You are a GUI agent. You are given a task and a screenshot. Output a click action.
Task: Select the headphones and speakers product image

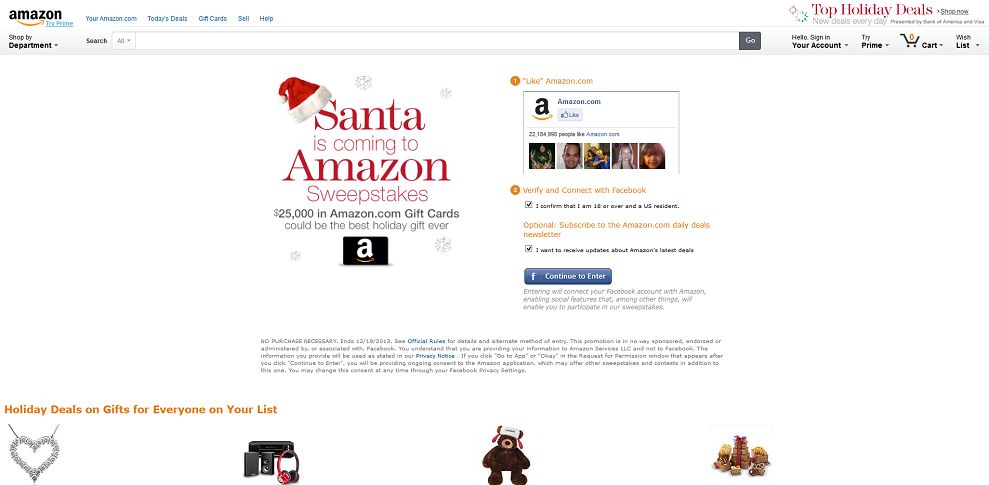pyautogui.click(x=271, y=459)
